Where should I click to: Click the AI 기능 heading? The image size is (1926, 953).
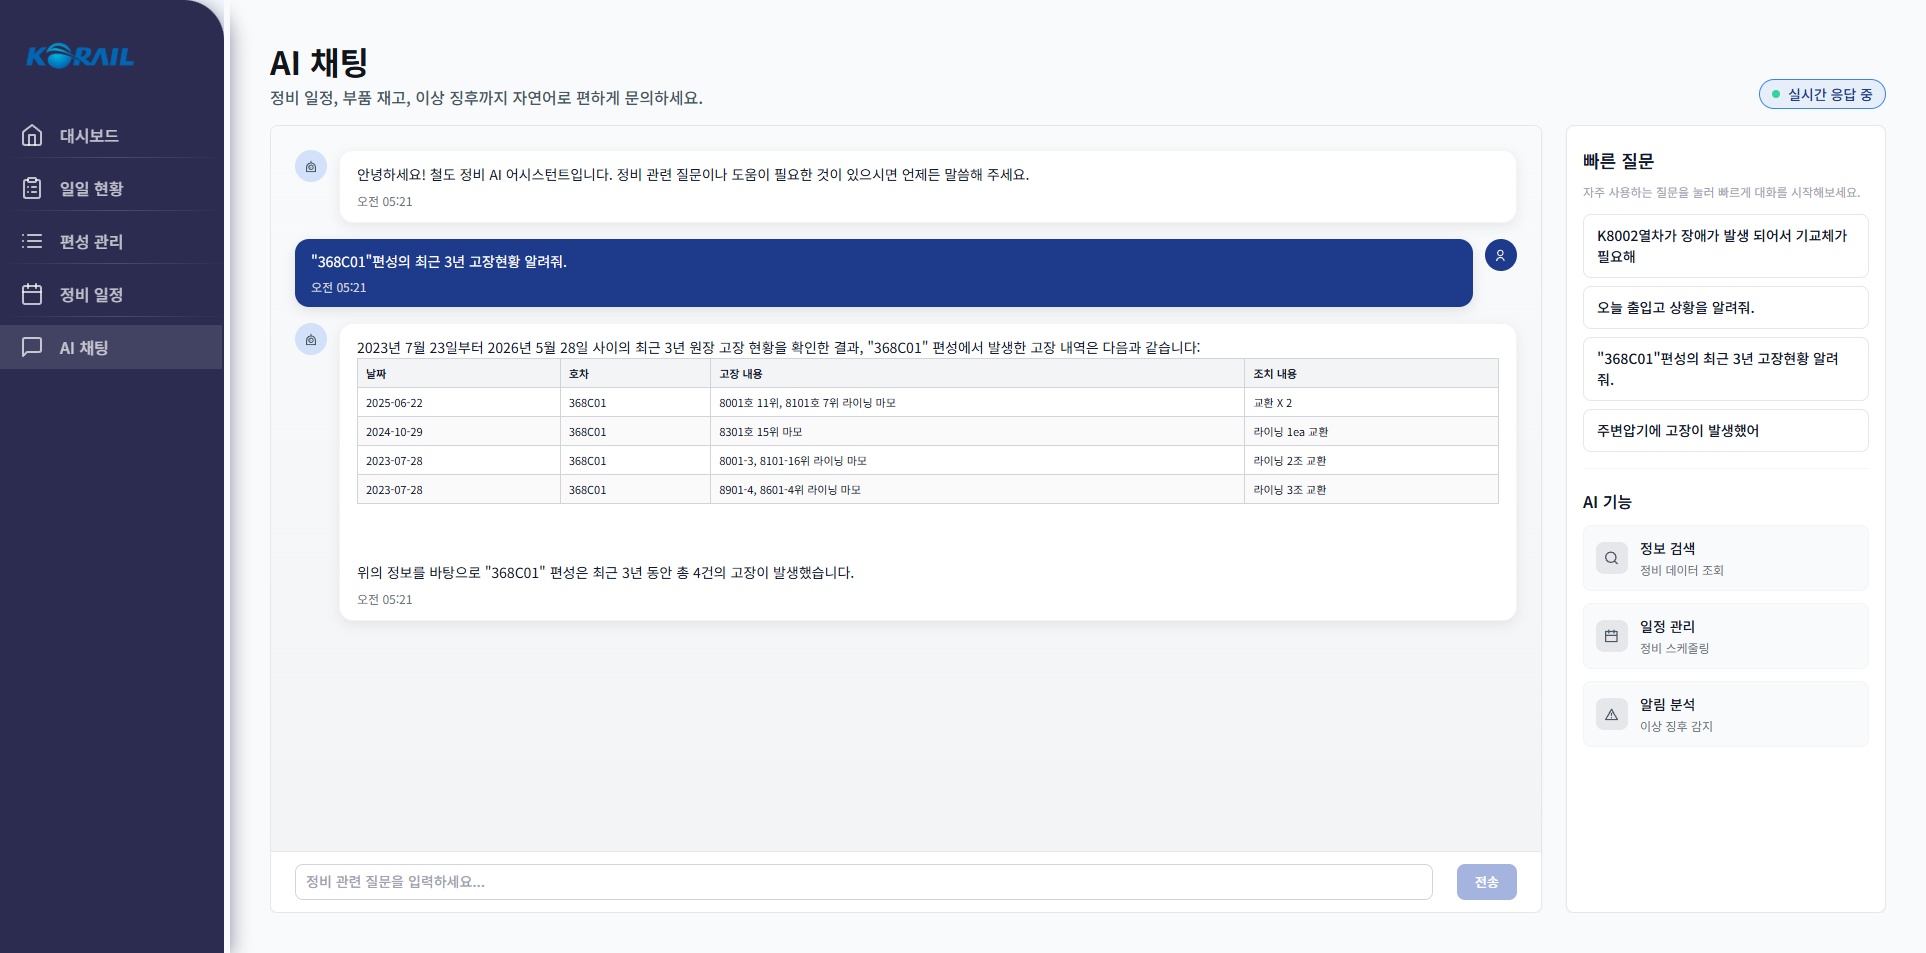pos(1607,502)
